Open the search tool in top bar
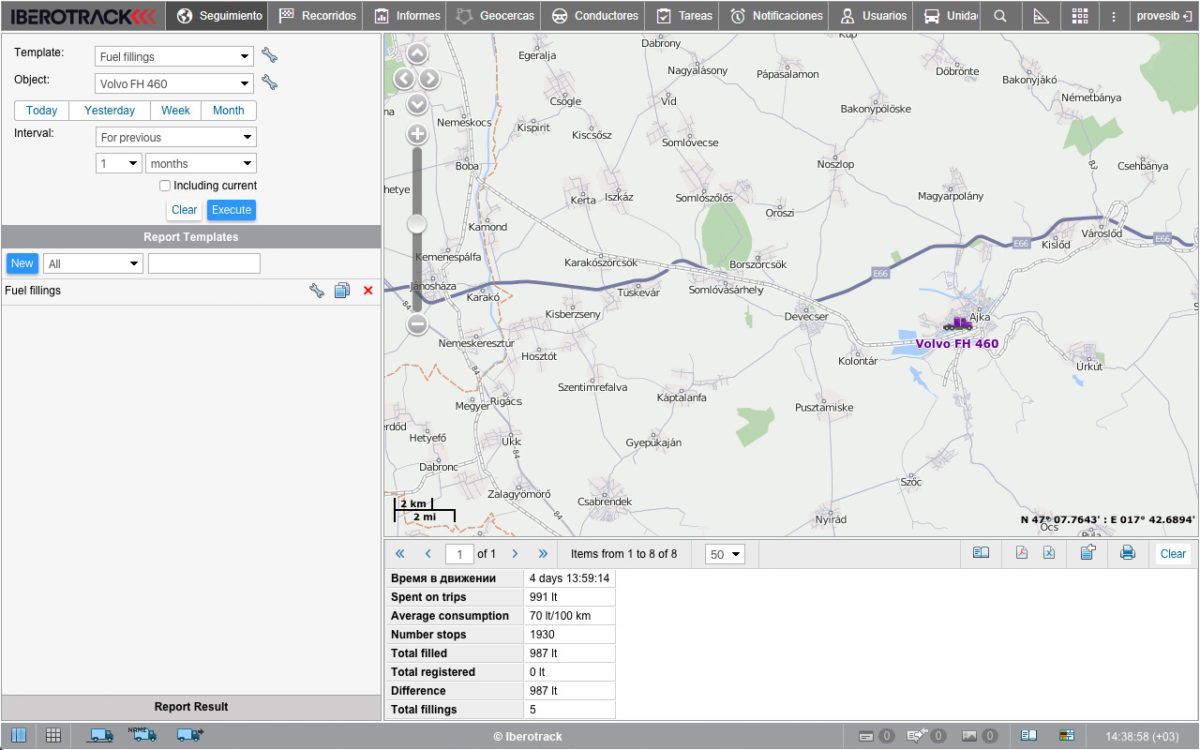 point(1000,16)
